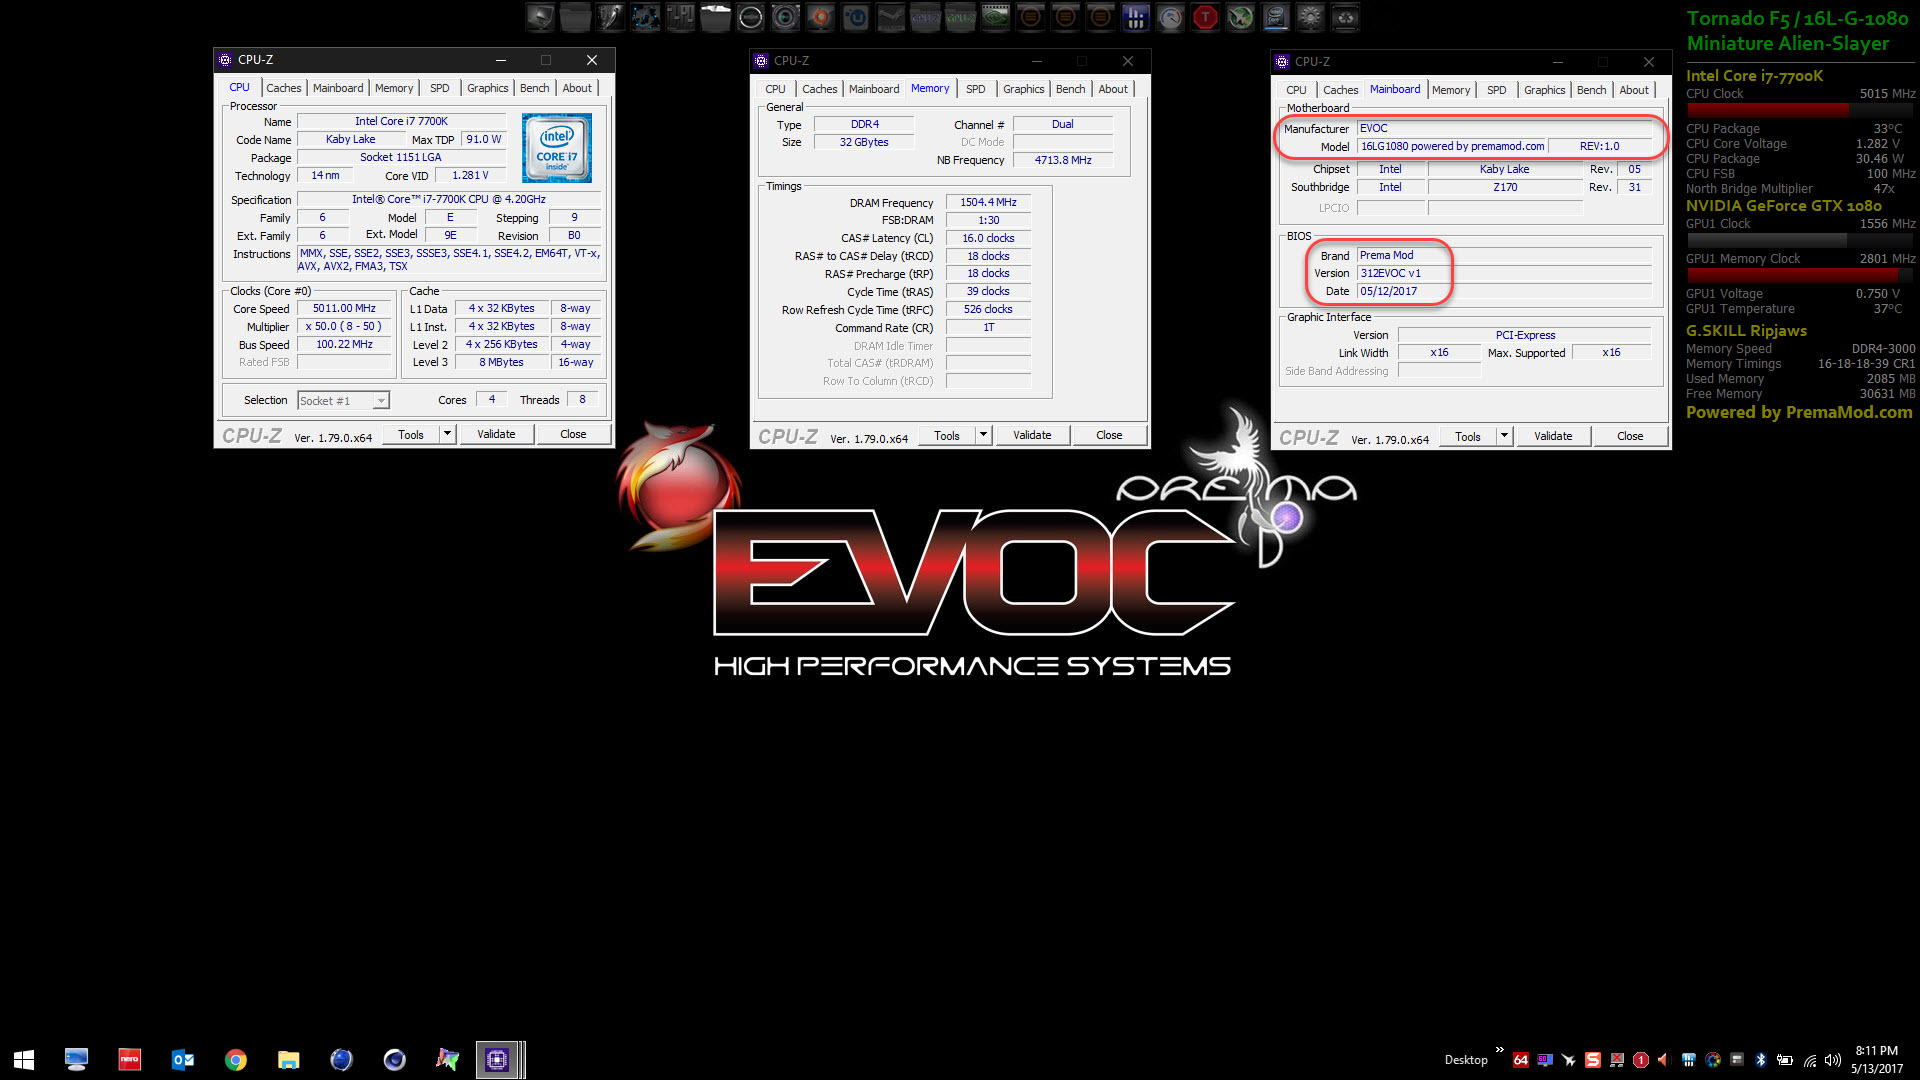This screenshot has width=1920, height=1080.
Task: Click the Windows Start menu button
Action: click(24, 1058)
